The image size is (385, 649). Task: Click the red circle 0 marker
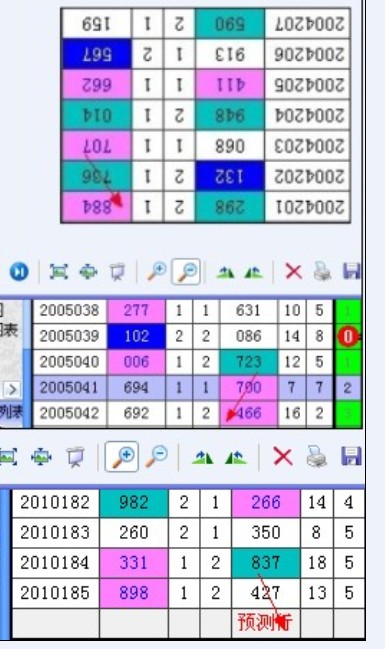(348, 337)
